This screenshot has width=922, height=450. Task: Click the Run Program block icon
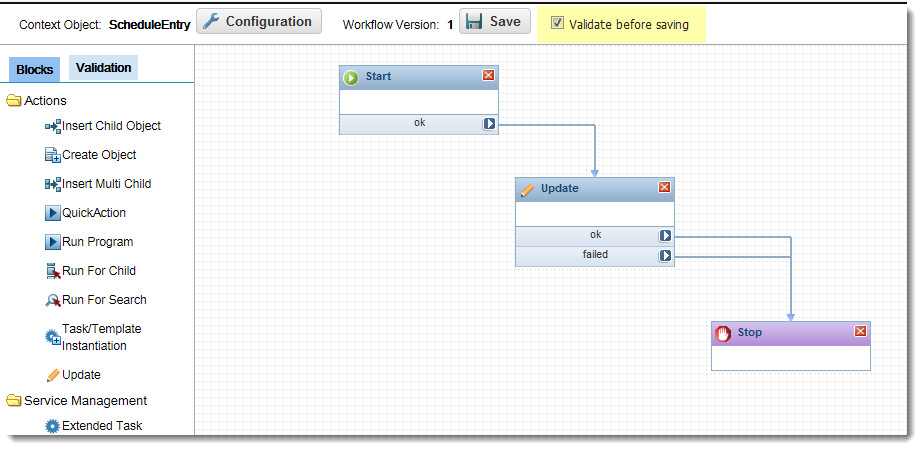(x=53, y=242)
